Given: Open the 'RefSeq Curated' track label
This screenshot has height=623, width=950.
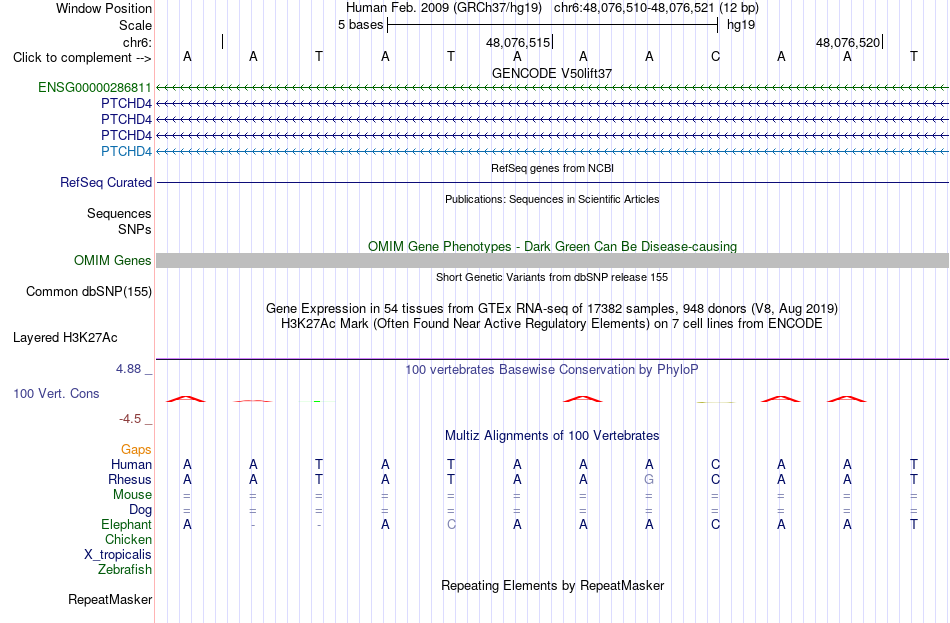Looking at the screenshot, I should (106, 182).
